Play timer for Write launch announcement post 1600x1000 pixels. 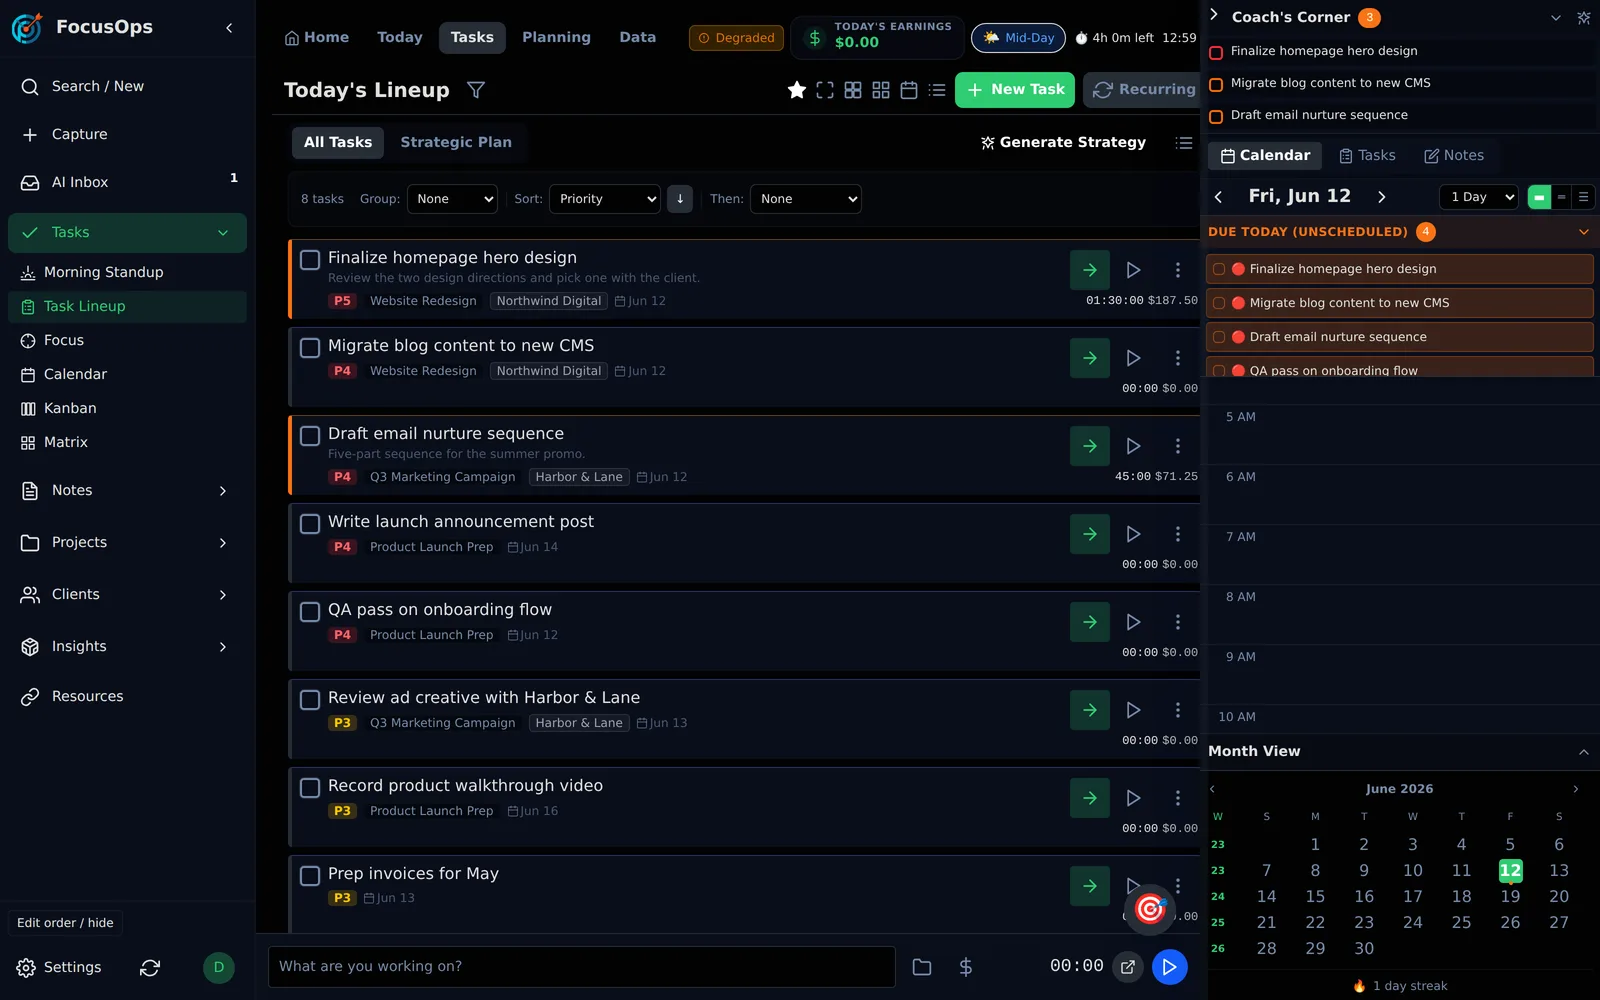tap(1133, 534)
